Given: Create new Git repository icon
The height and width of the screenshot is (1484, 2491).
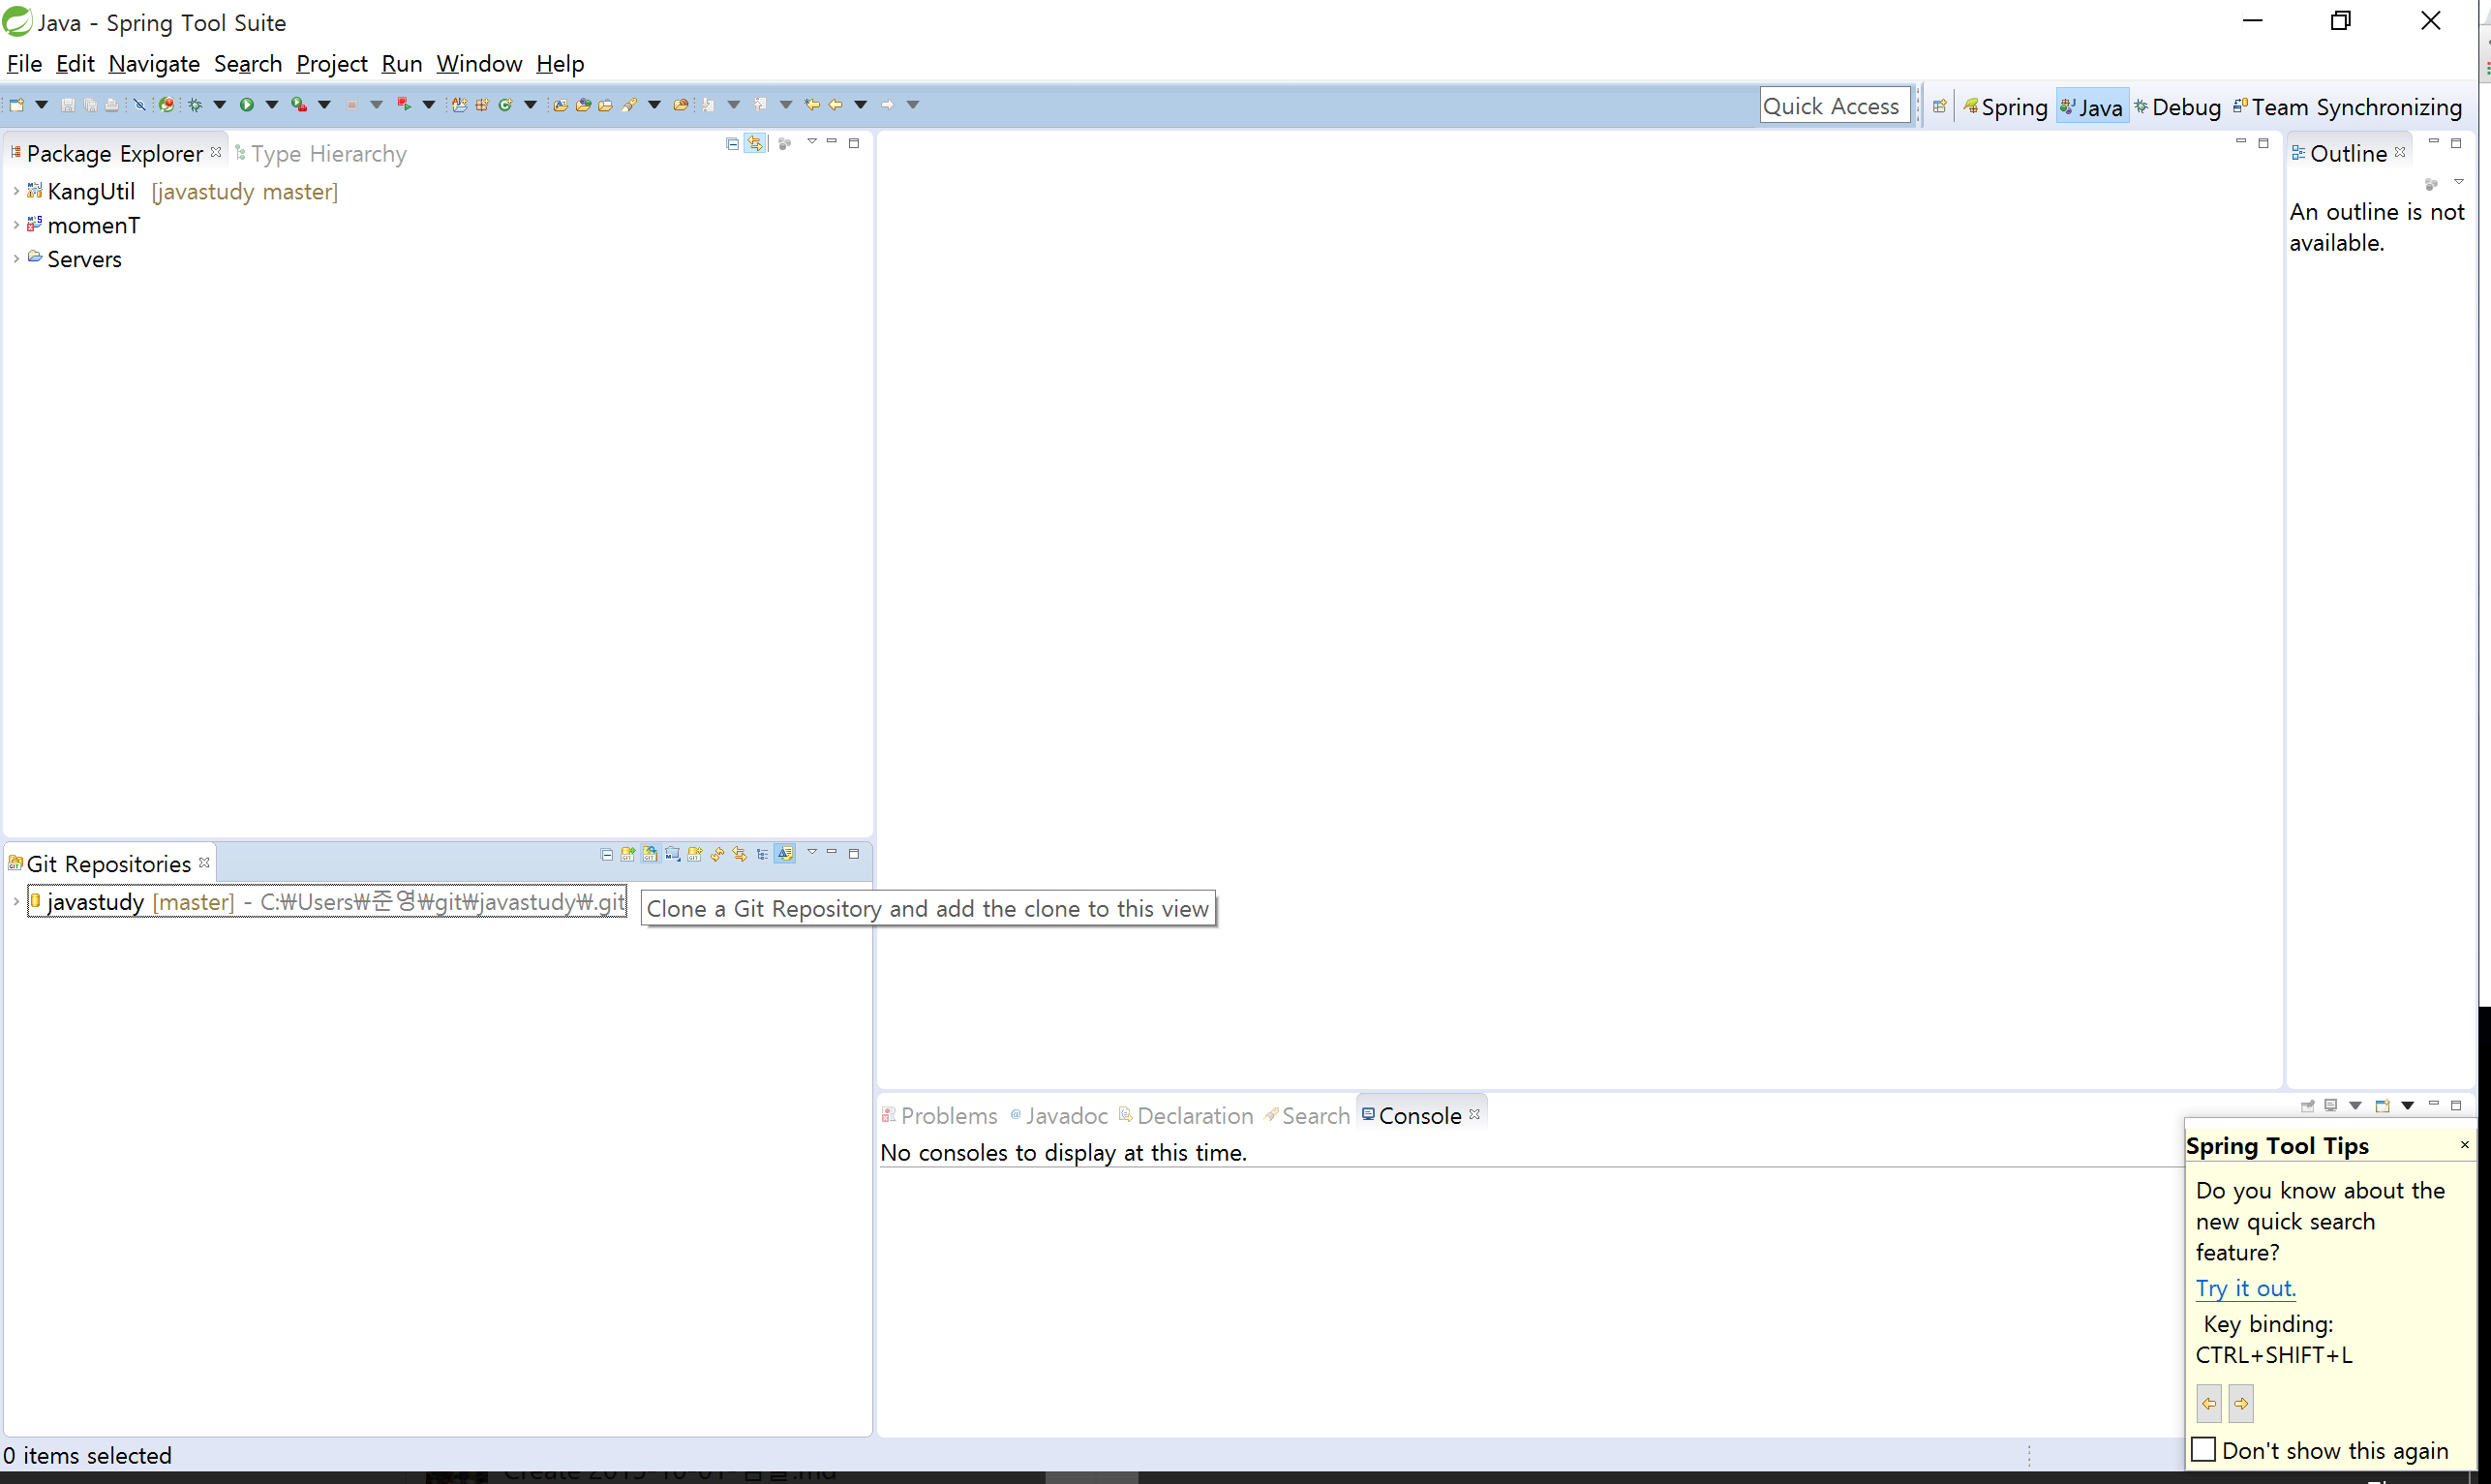Looking at the screenshot, I should click(695, 854).
